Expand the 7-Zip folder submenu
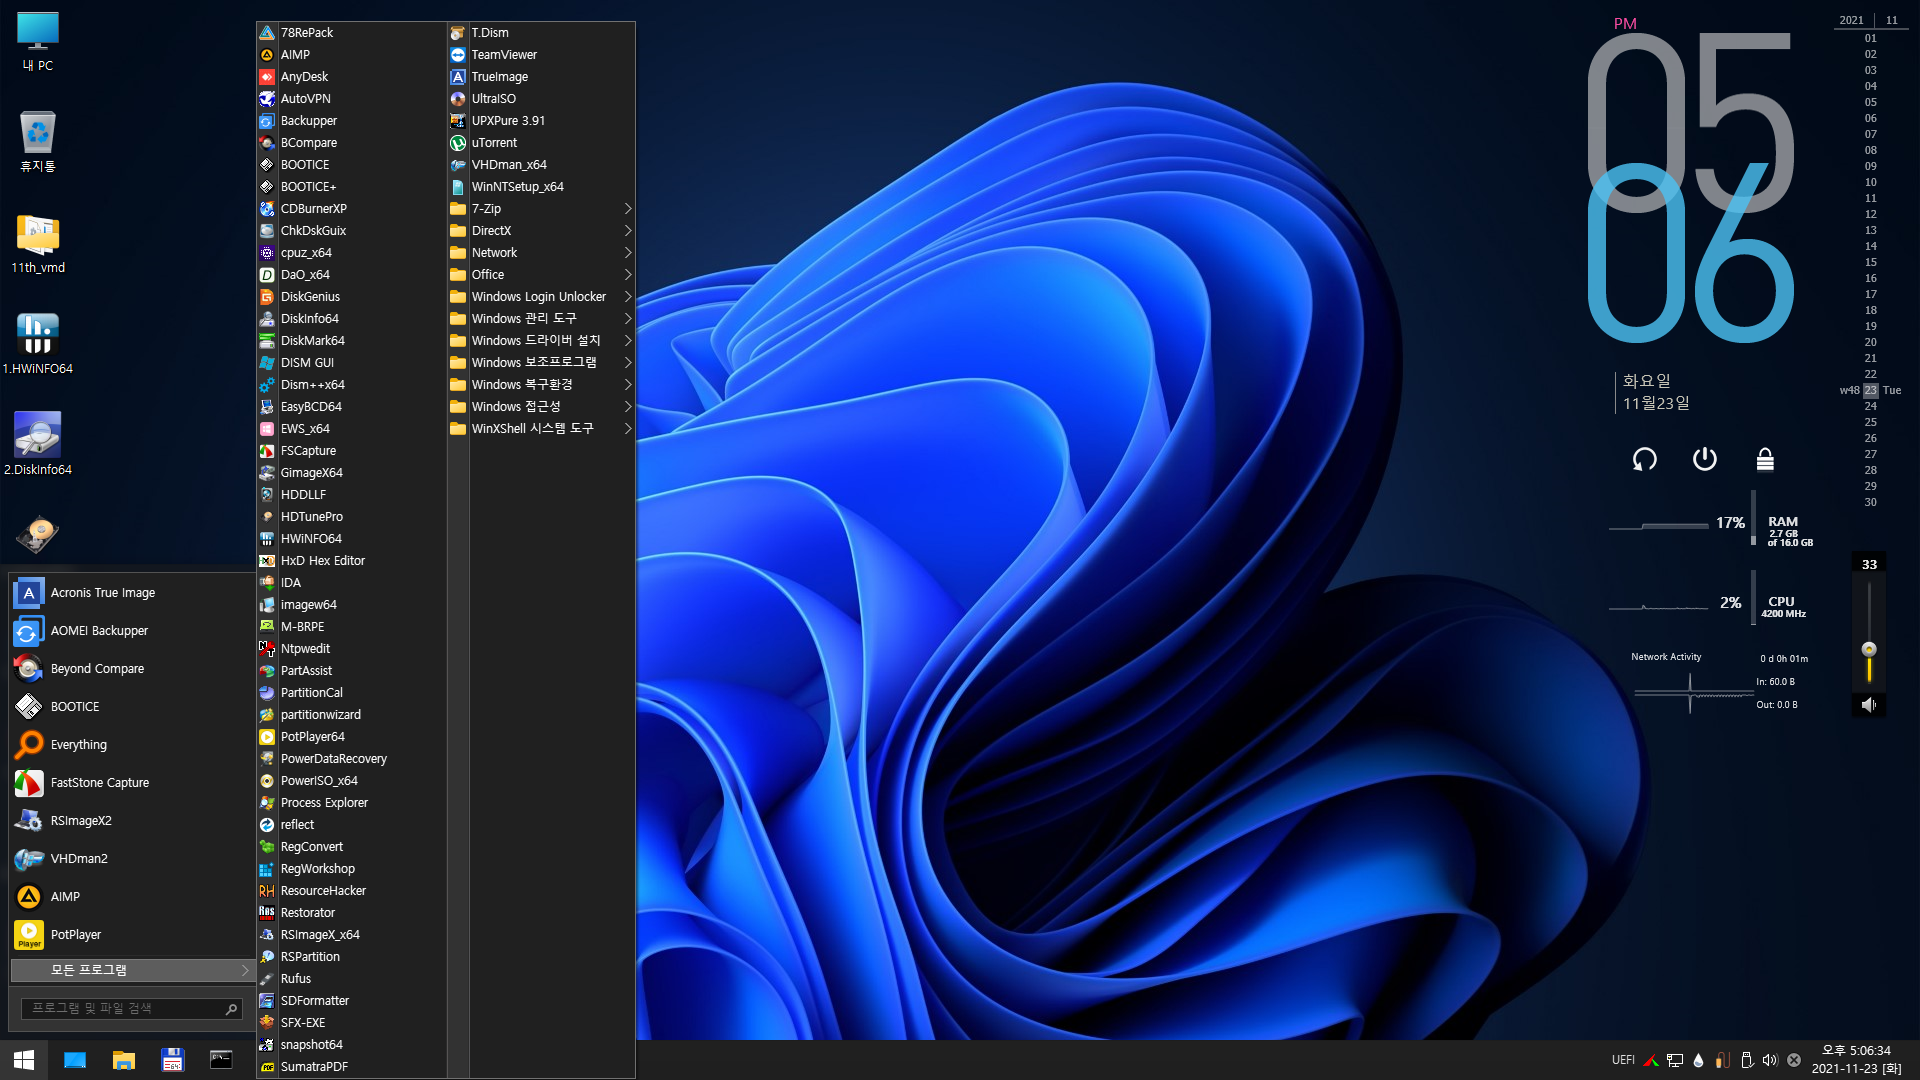 pyautogui.click(x=541, y=209)
